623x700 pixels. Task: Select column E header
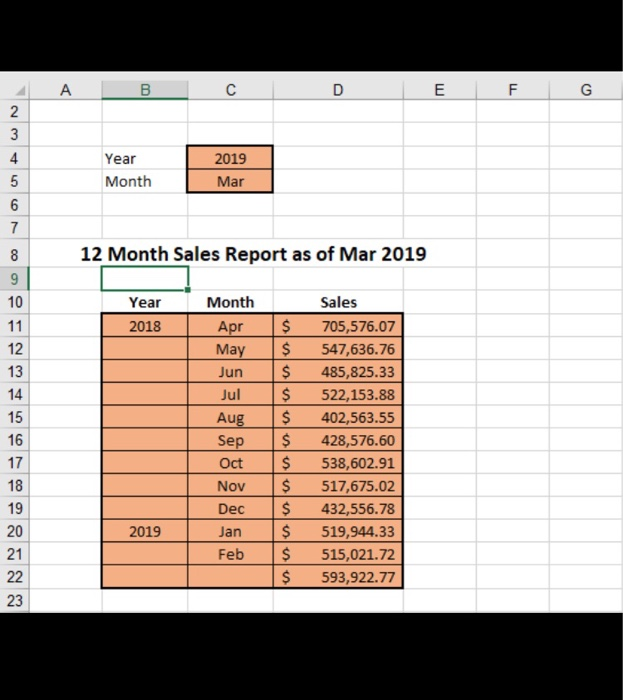(440, 90)
